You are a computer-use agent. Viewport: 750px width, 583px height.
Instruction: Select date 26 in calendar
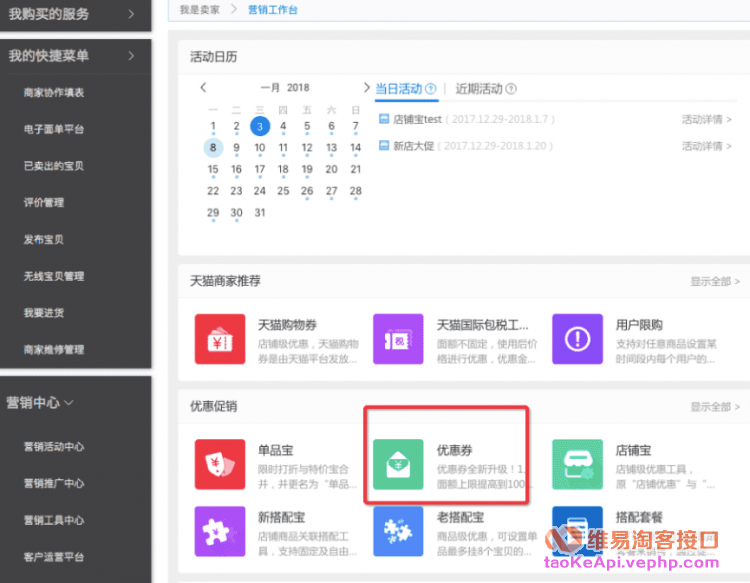[x=307, y=191]
